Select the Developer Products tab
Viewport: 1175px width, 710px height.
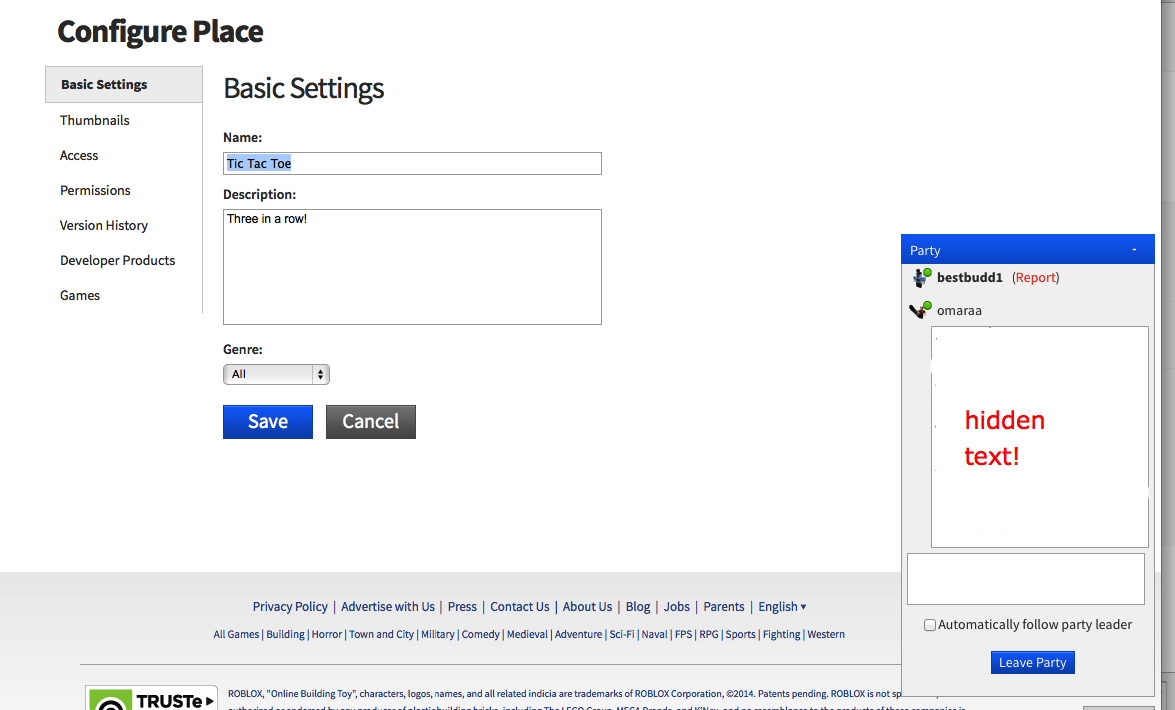117,260
